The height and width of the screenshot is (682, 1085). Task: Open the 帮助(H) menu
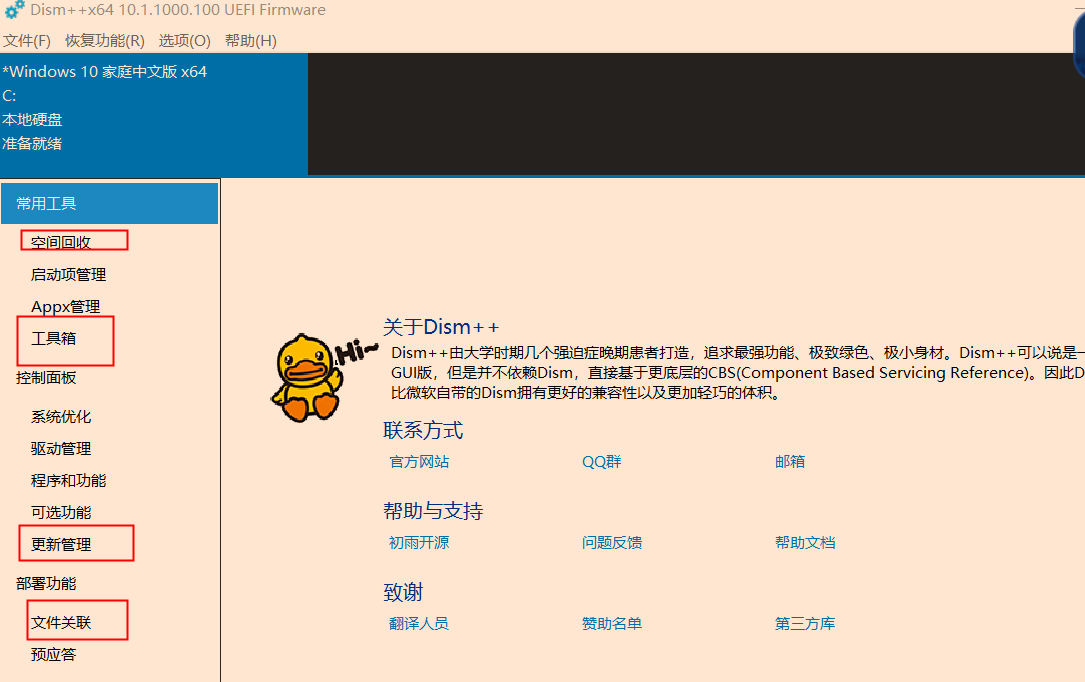click(x=250, y=41)
